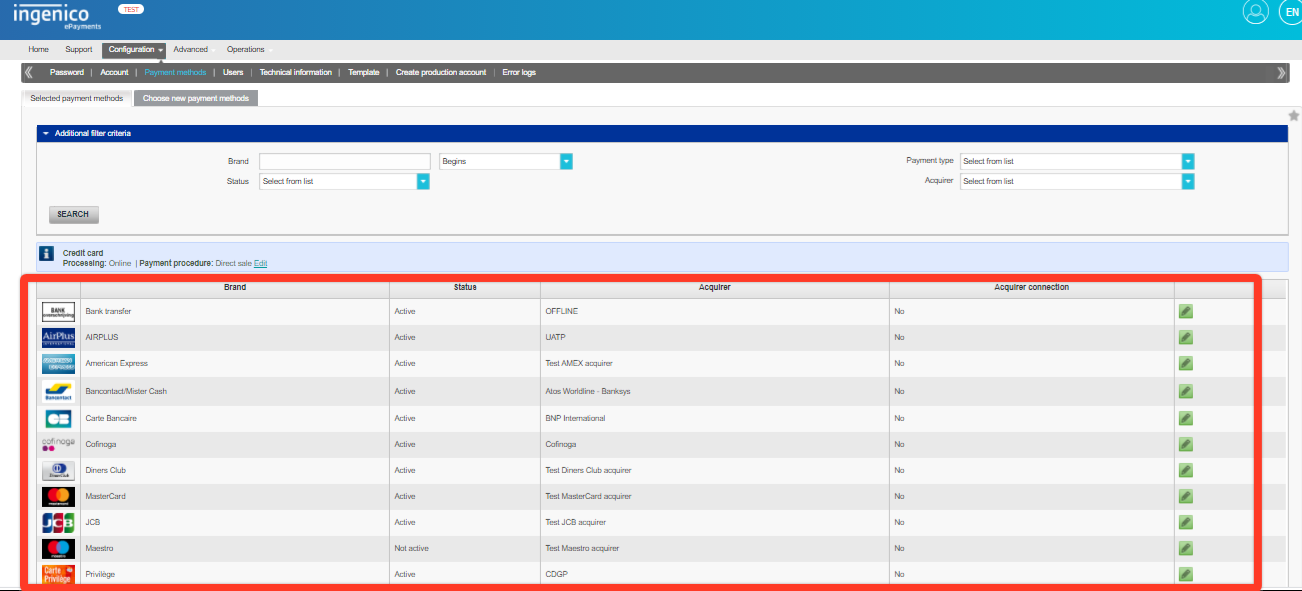
Task: Sort by the Status column header
Action: click(x=465, y=287)
